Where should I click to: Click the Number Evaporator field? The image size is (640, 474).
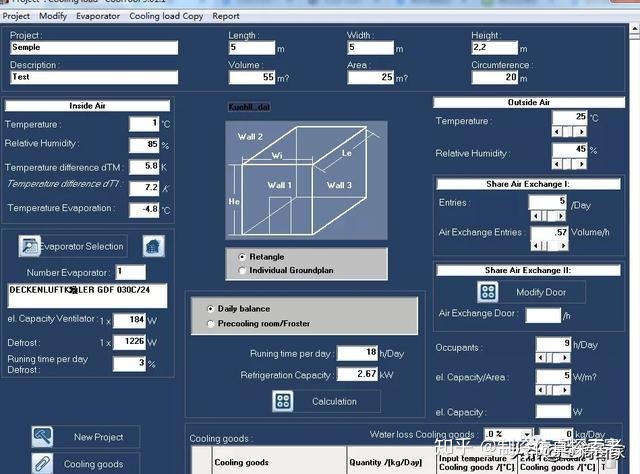click(x=131, y=272)
